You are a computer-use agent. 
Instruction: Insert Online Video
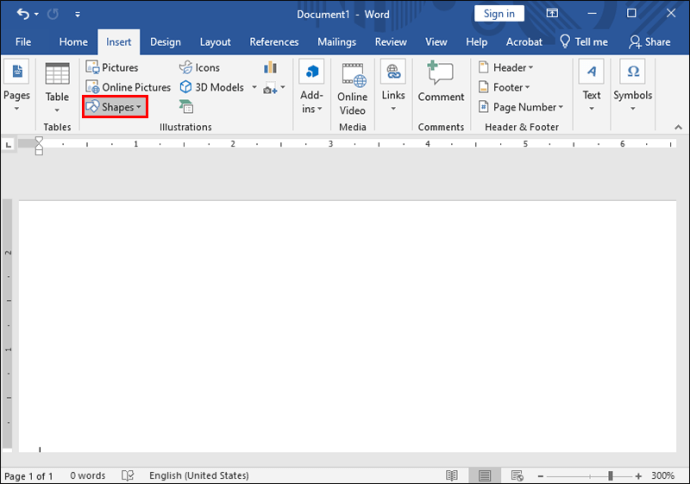coord(352,89)
